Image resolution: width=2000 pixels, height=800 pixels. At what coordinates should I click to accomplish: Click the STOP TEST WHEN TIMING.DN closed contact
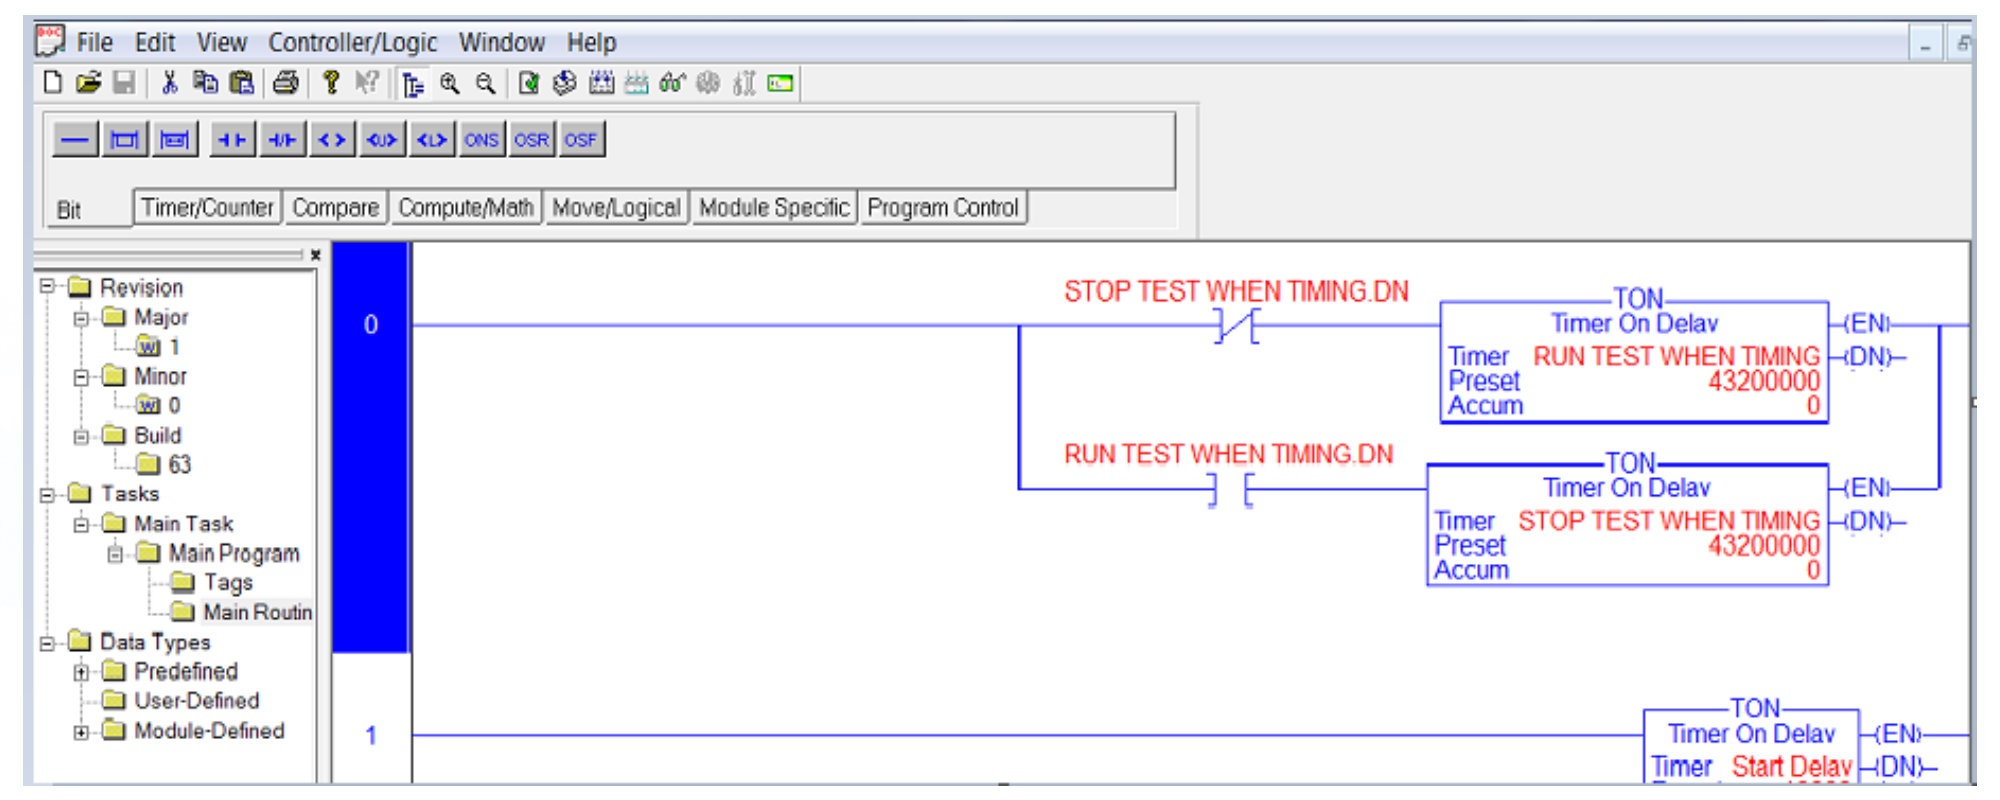(1236, 326)
